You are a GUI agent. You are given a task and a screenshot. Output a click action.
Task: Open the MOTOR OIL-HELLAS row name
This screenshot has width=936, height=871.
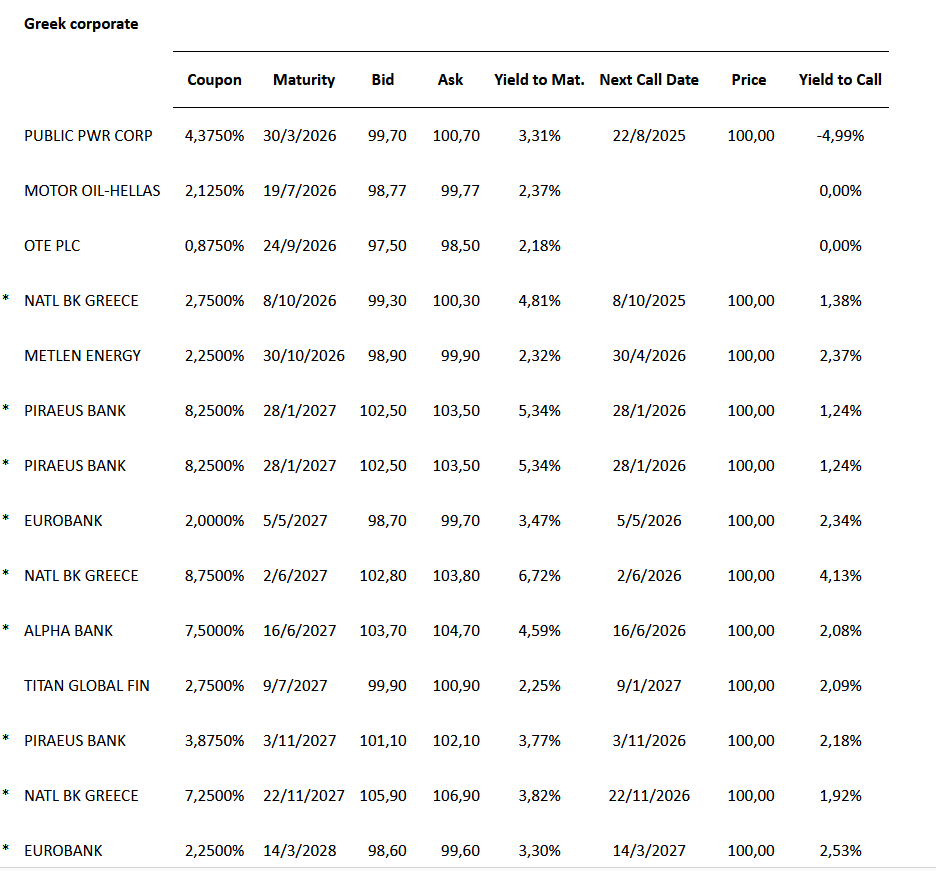click(92, 190)
